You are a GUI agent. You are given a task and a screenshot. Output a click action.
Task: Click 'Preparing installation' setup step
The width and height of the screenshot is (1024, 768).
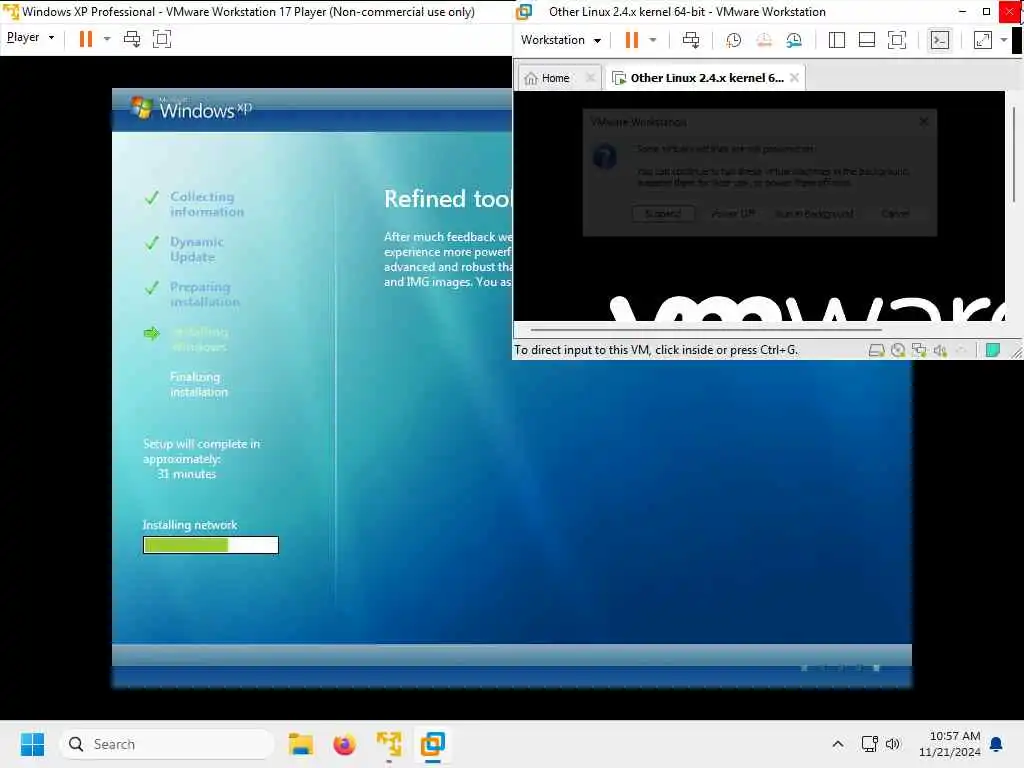pyautogui.click(x=204, y=294)
